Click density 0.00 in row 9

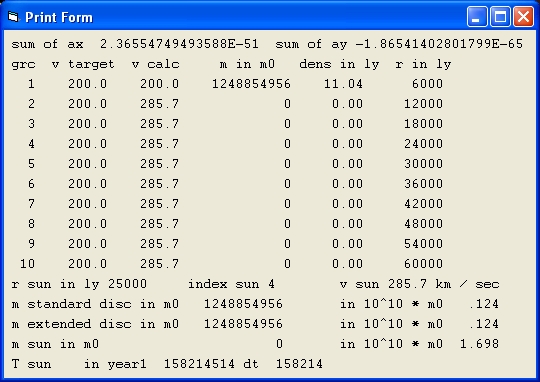click(347, 244)
